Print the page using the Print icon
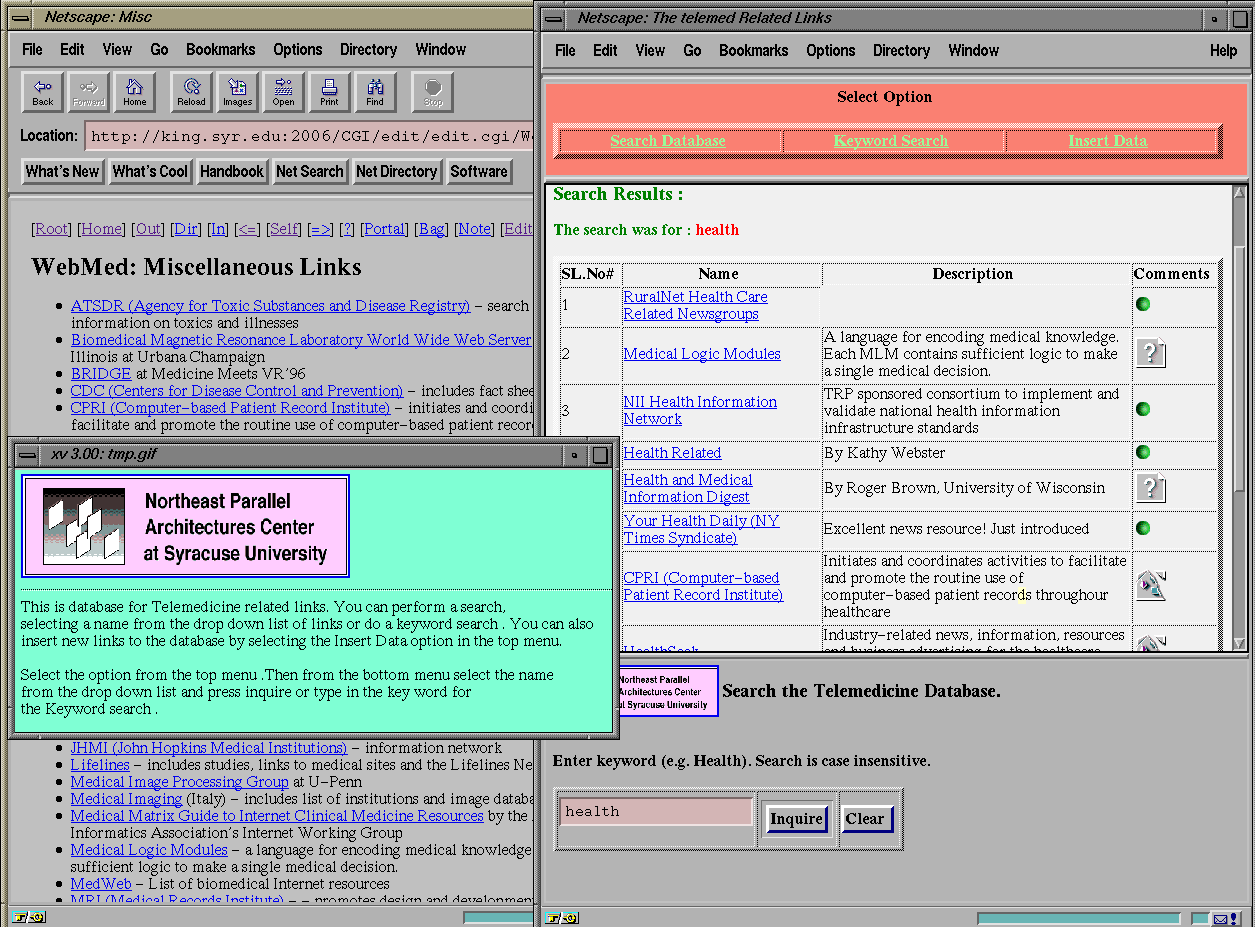This screenshot has height=927, width=1255. coord(329,92)
